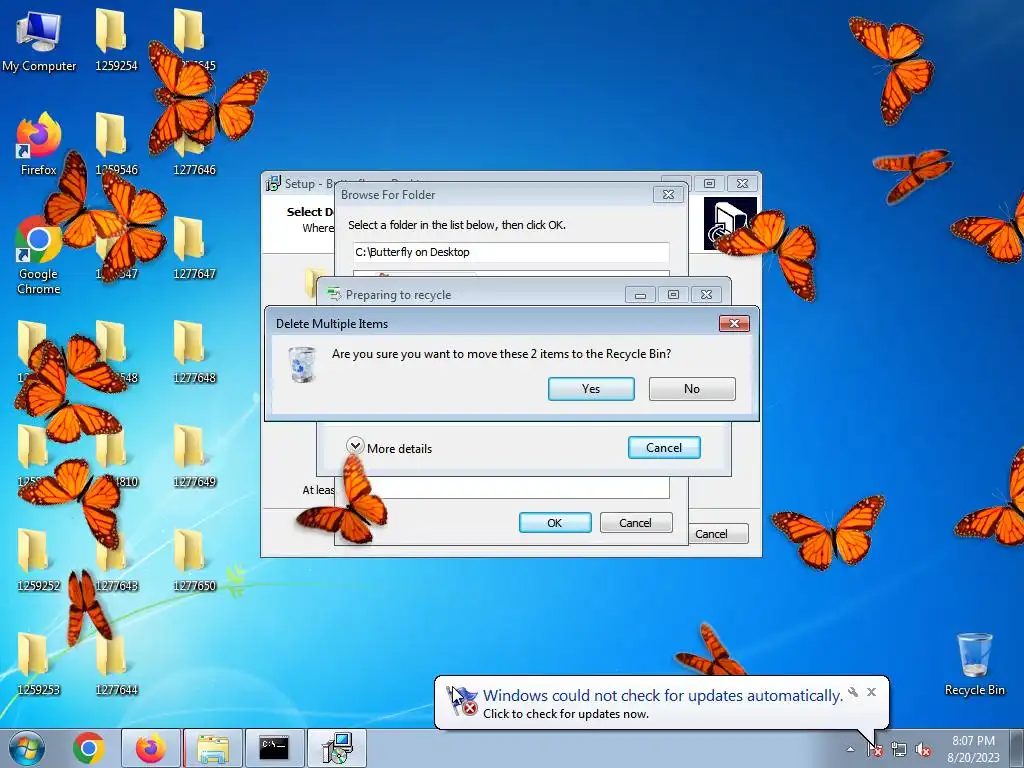
Task: Open My Computer desktop icon
Action: click(x=39, y=40)
